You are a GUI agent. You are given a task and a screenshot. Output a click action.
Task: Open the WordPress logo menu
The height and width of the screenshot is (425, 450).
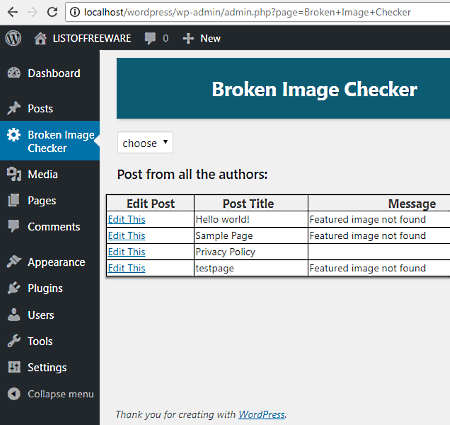click(13, 38)
